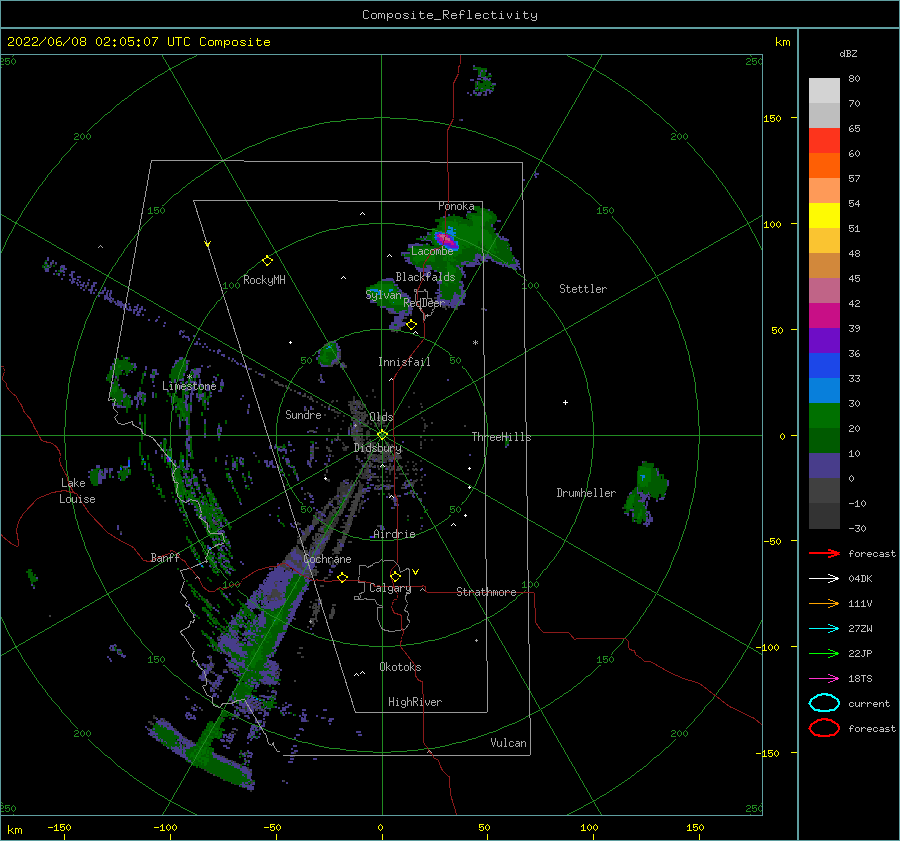Viewport: 900px width, 841px height.
Task: Click the small green cell northwest of Innisfail
Action: (329, 354)
